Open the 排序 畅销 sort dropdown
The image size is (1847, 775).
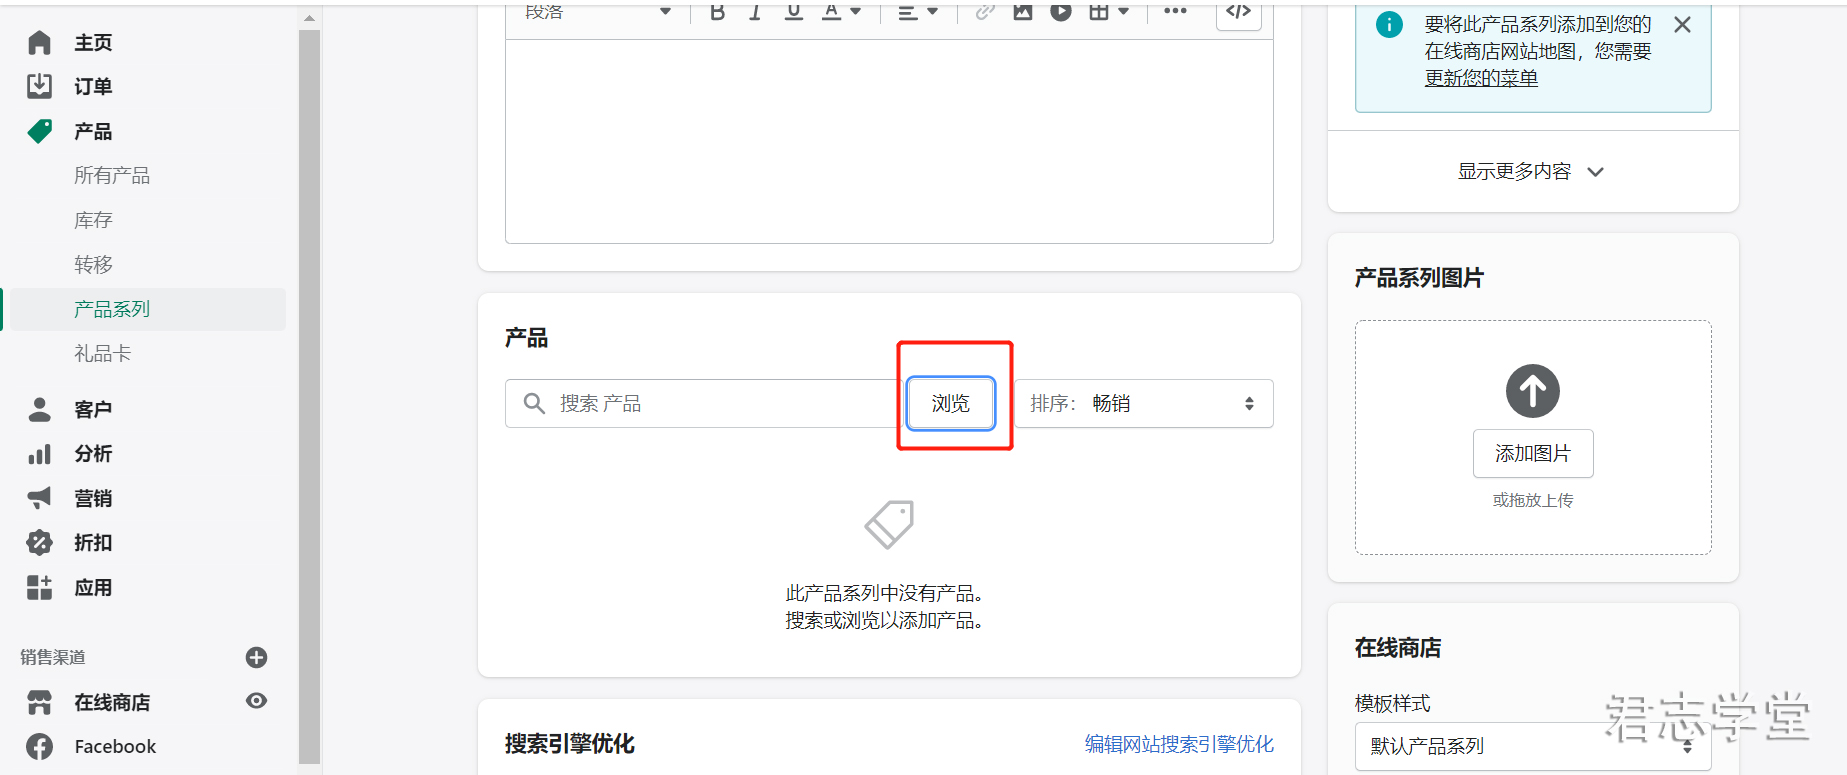(1144, 403)
